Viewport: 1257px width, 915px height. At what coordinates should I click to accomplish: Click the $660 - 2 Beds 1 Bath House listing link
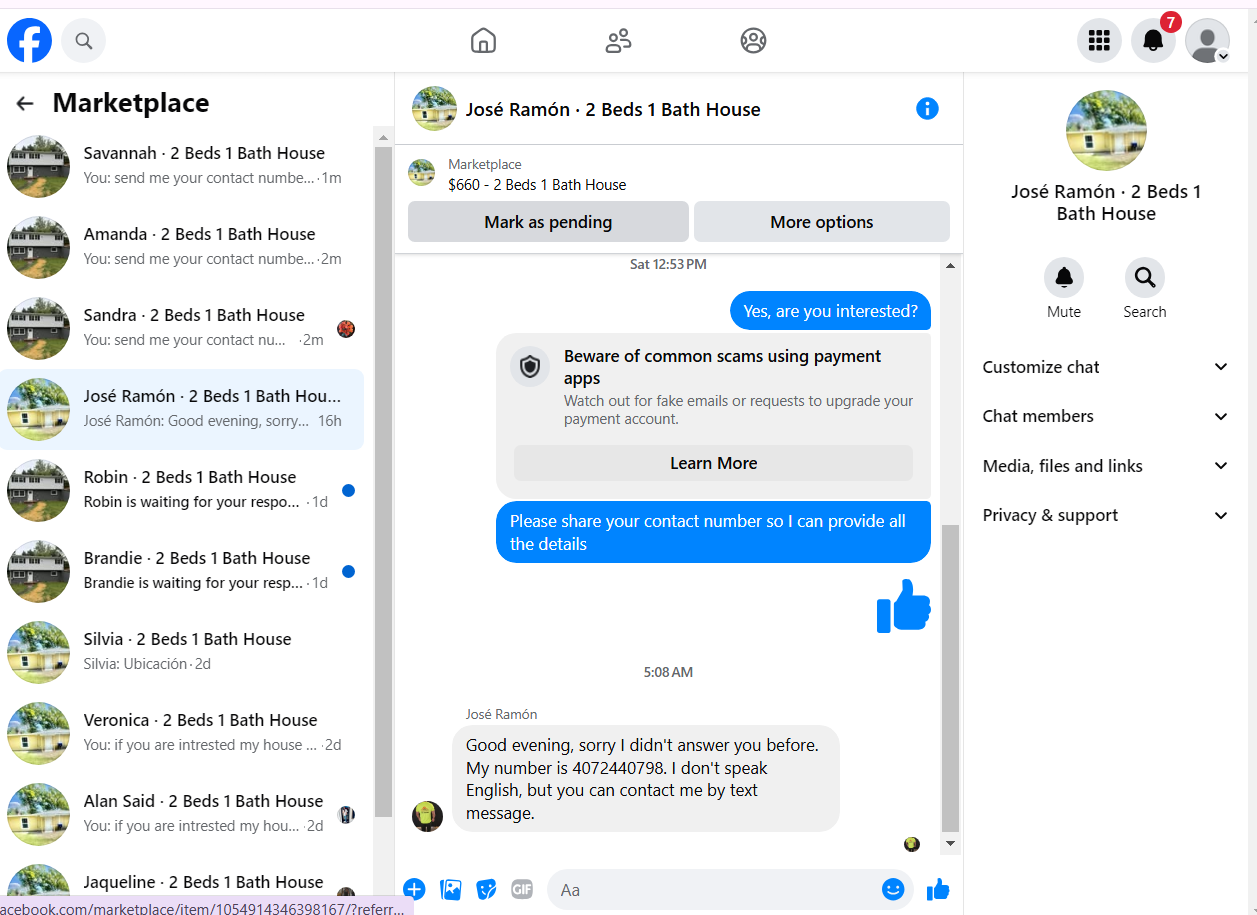pyautogui.click(x=537, y=185)
